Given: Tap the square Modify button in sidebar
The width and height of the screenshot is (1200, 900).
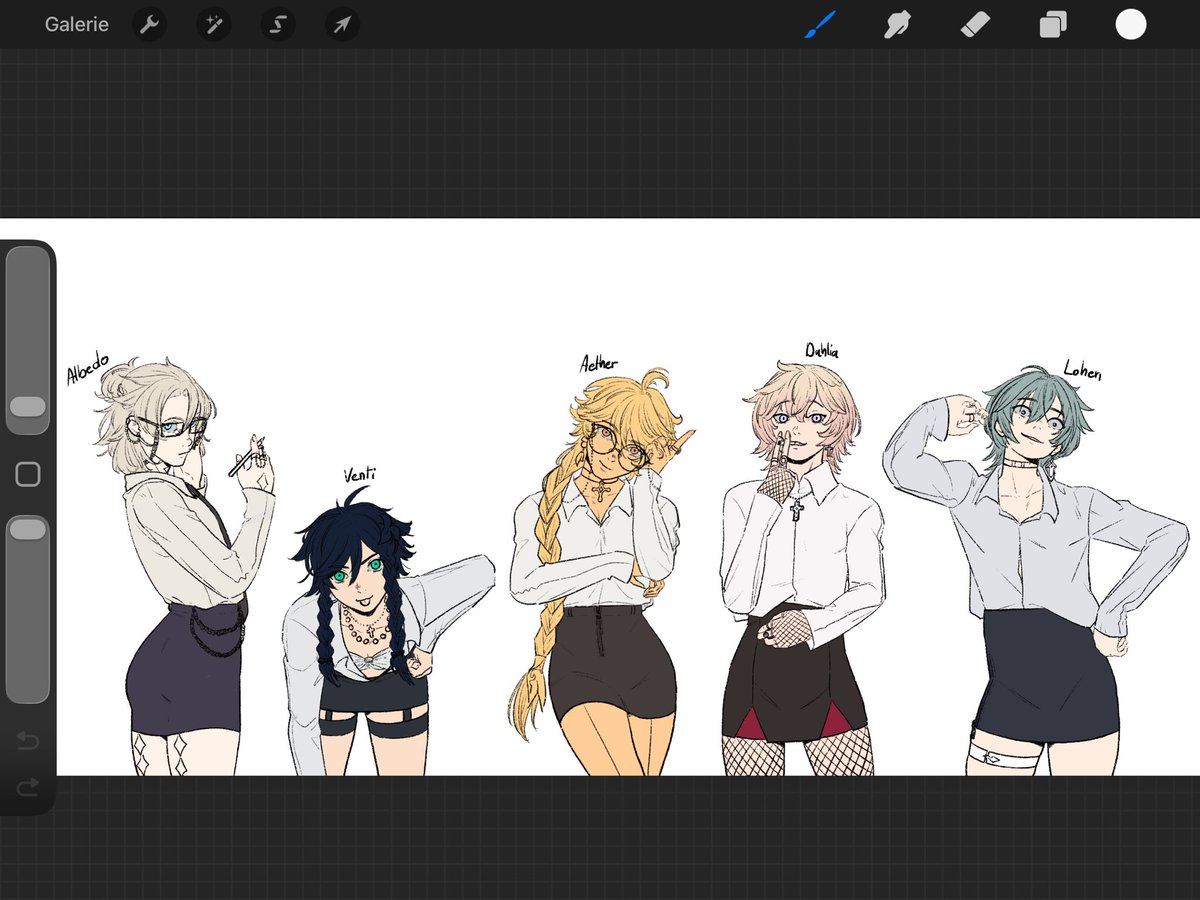Looking at the screenshot, I should click(28, 474).
